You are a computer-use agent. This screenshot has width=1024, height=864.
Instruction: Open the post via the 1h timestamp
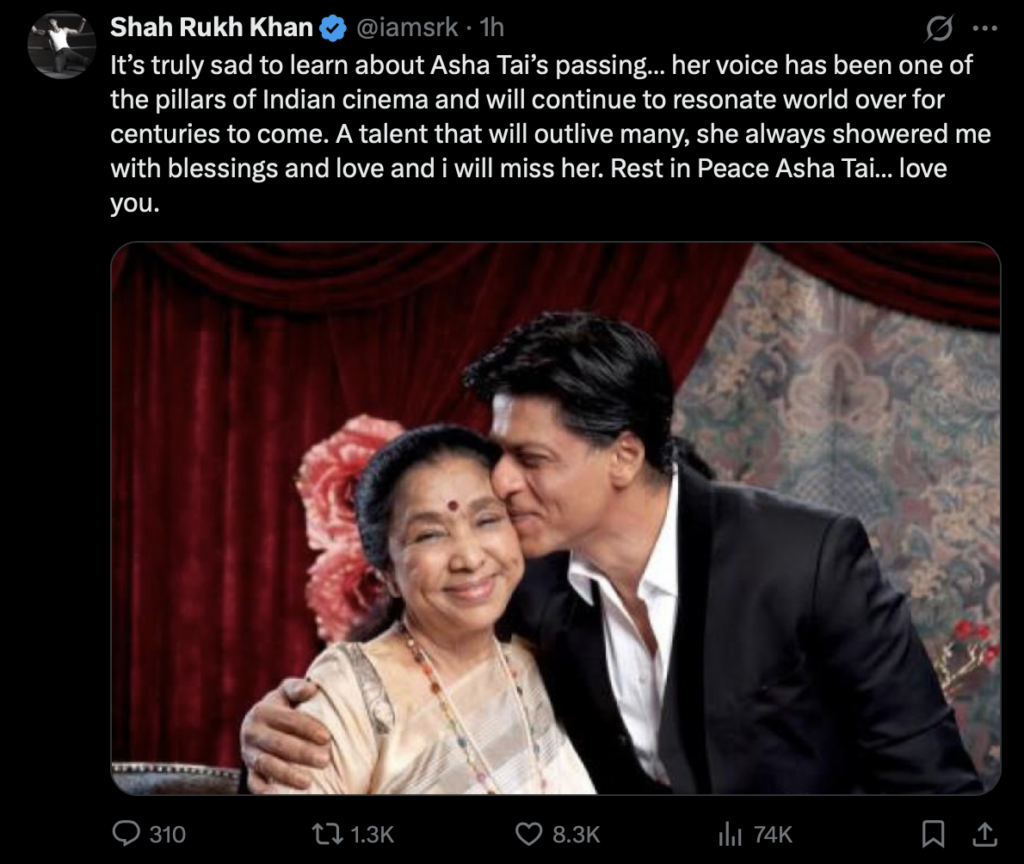click(492, 29)
